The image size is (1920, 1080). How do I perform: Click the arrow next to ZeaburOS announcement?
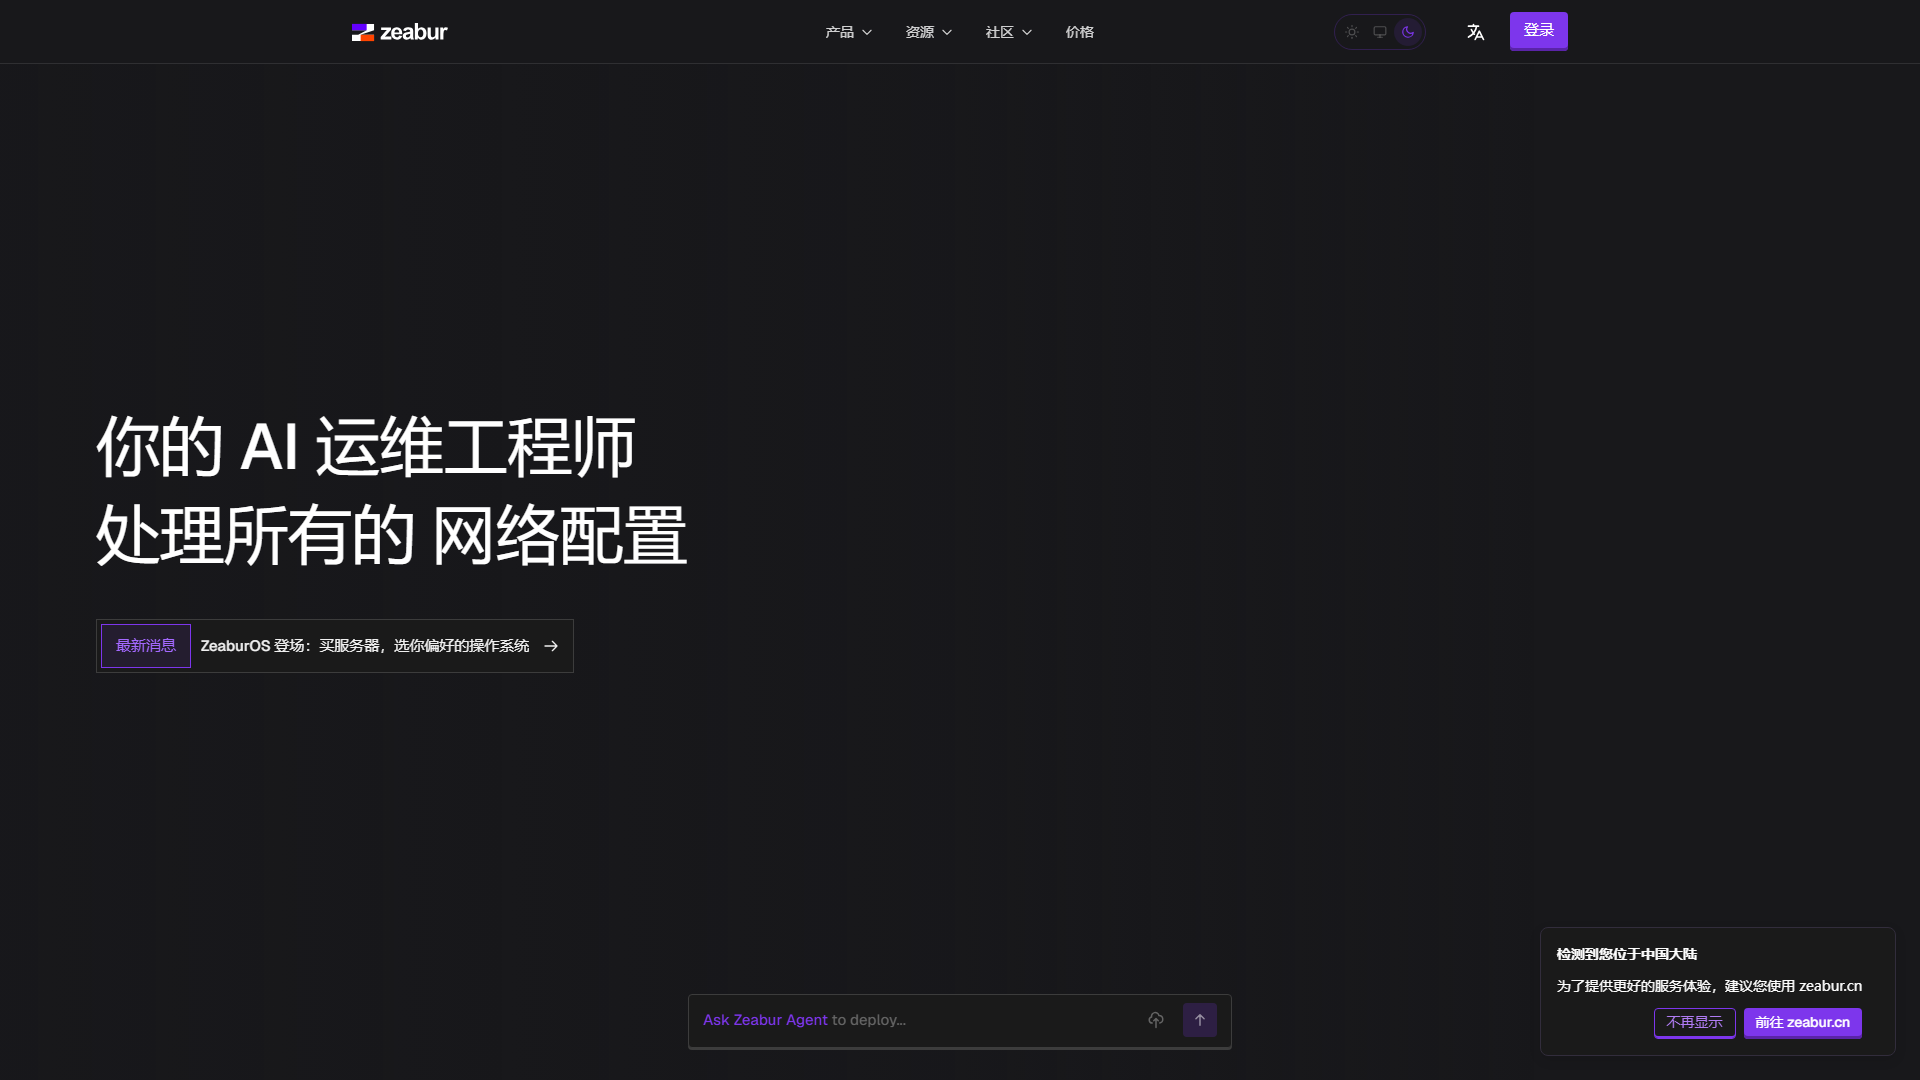[x=551, y=646]
